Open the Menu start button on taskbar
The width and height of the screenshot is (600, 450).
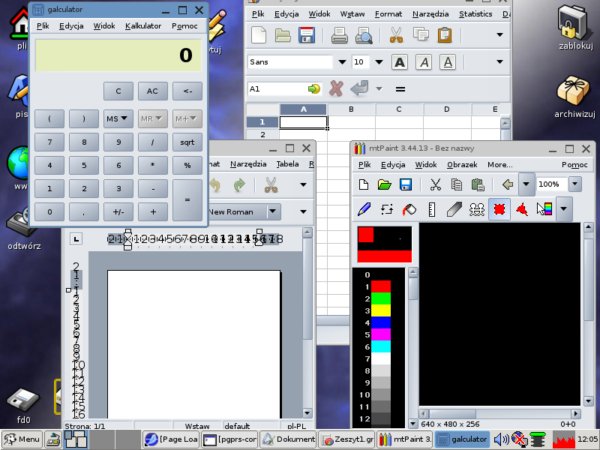pyautogui.click(x=22, y=439)
